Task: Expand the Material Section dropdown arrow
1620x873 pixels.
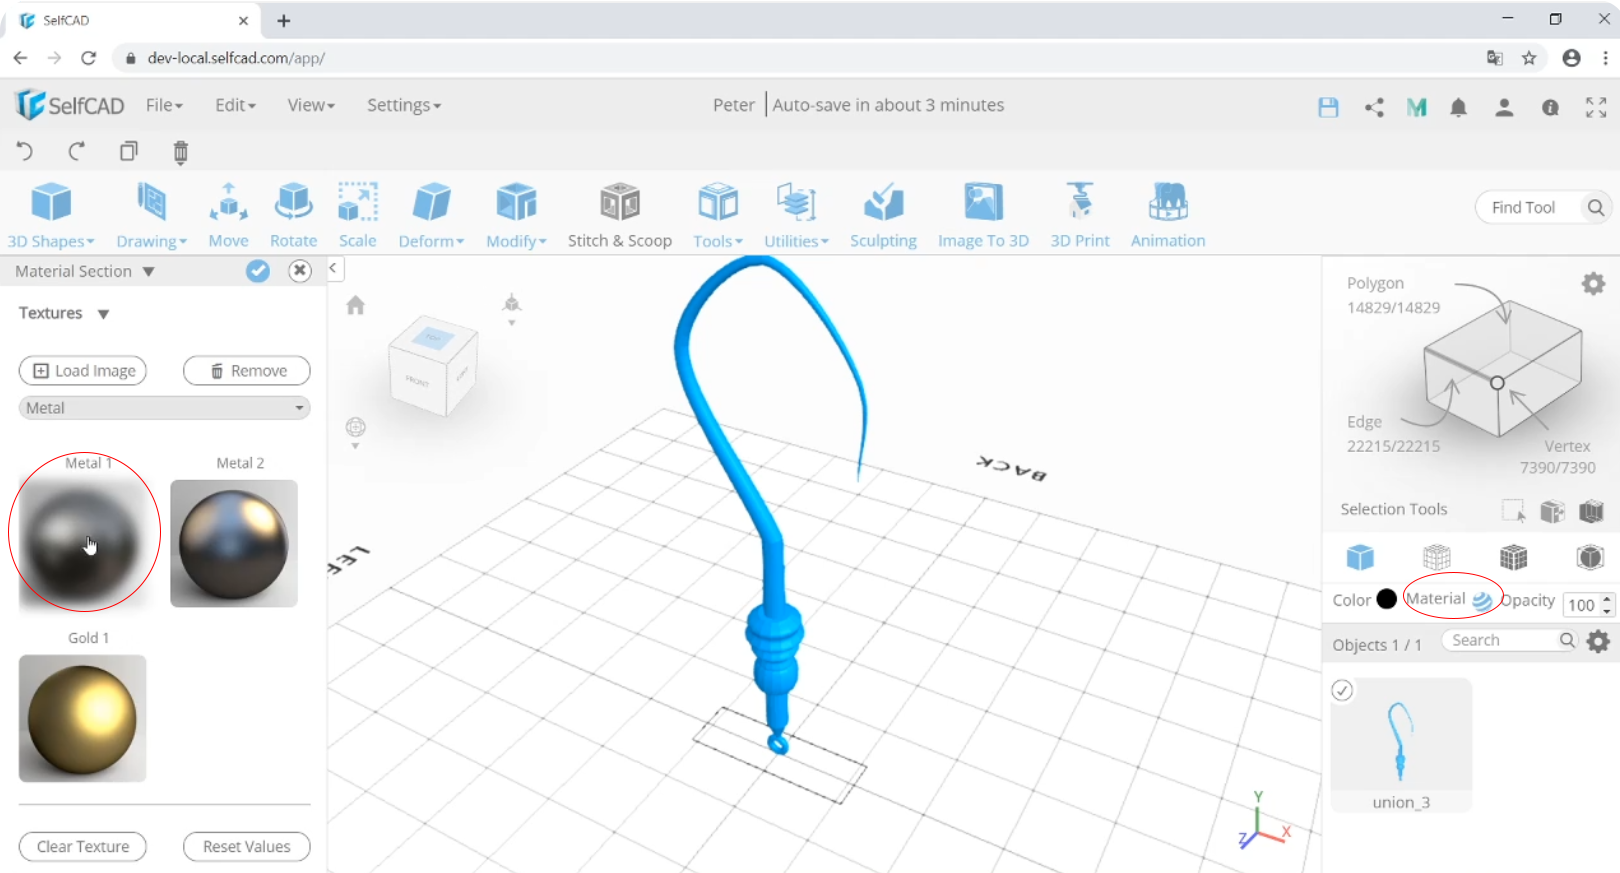Action: click(148, 271)
